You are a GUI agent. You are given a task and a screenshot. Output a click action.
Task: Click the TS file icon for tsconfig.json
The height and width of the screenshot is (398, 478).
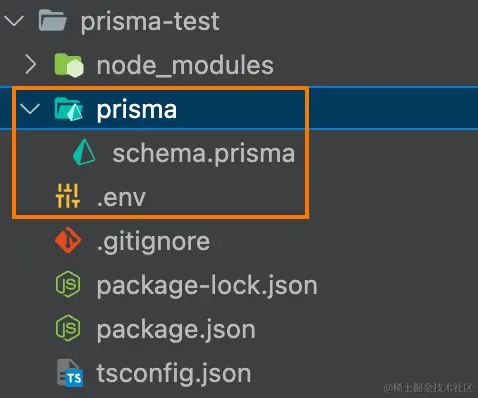tap(70, 373)
